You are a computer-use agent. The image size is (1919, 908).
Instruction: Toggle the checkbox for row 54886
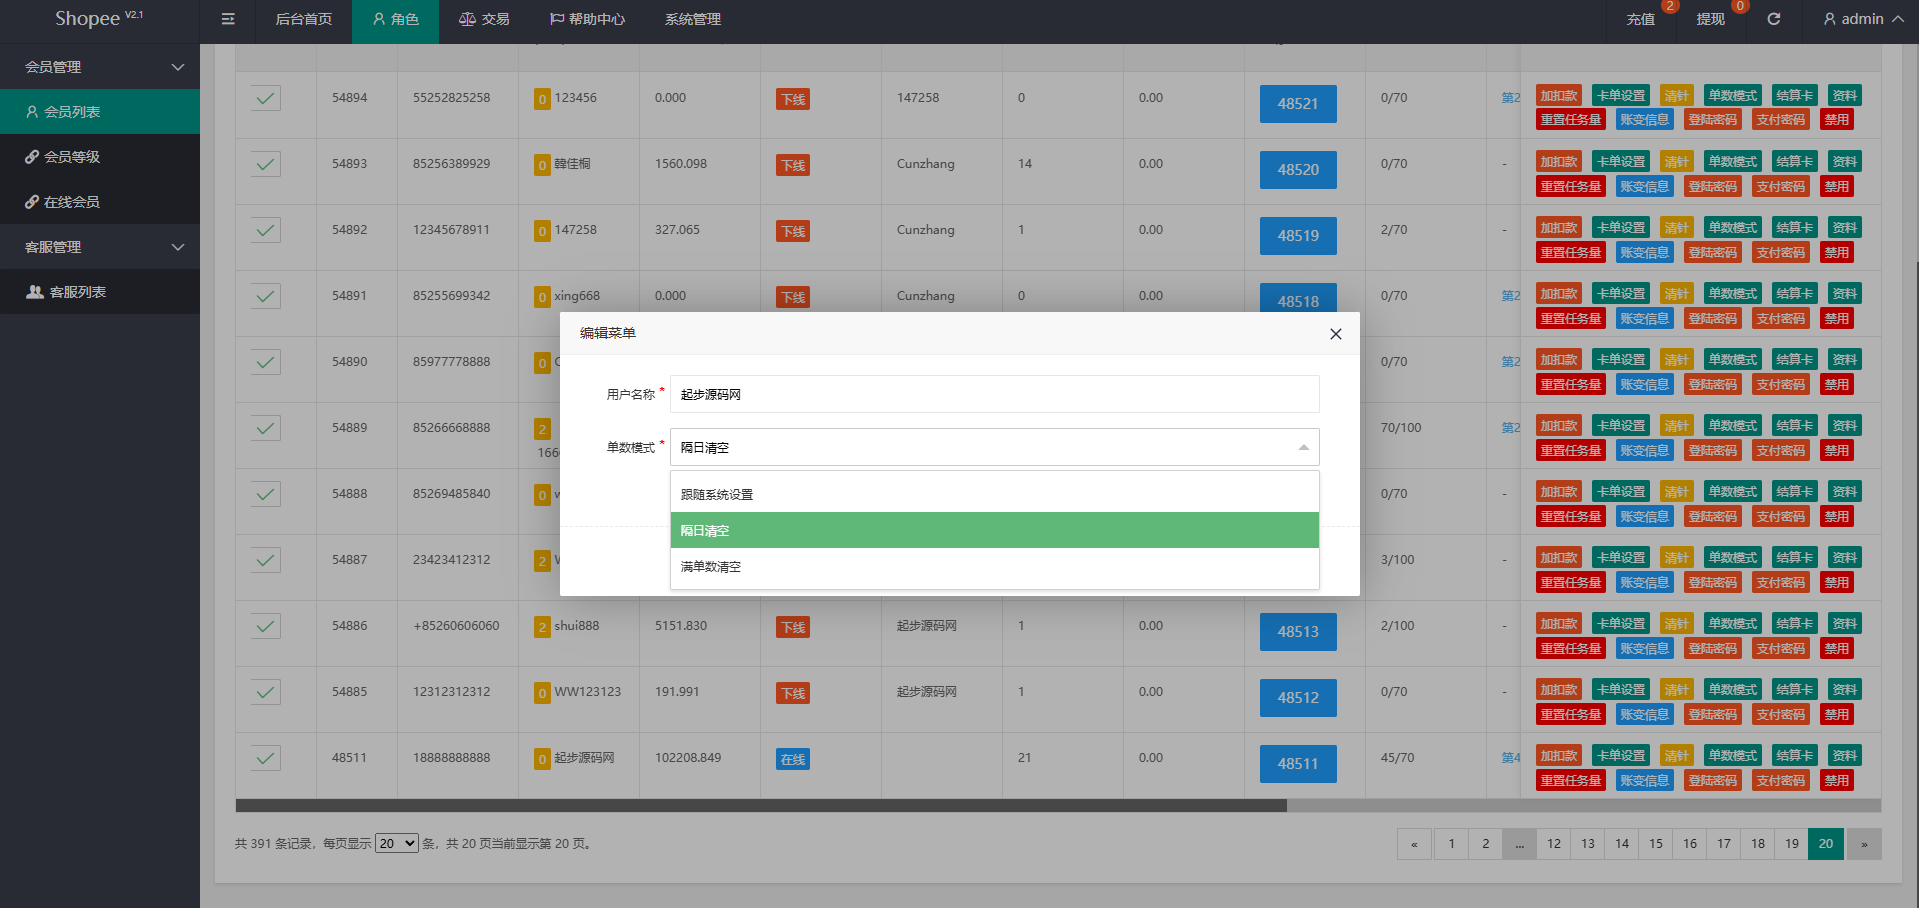click(x=265, y=626)
